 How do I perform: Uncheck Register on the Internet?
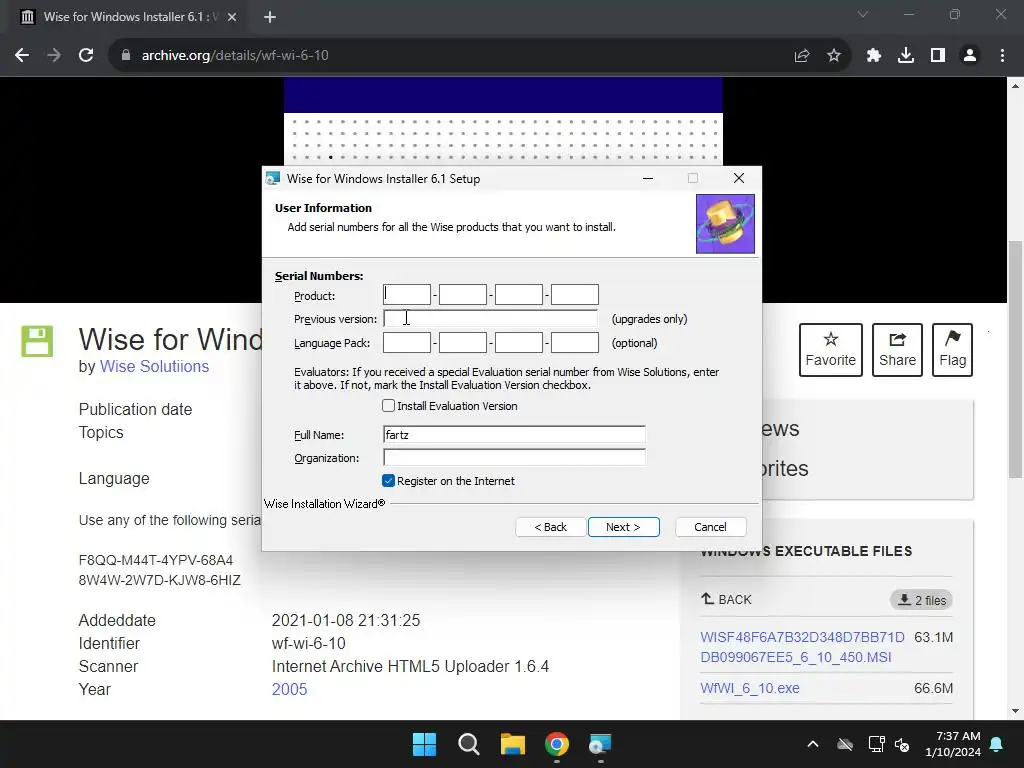389,481
